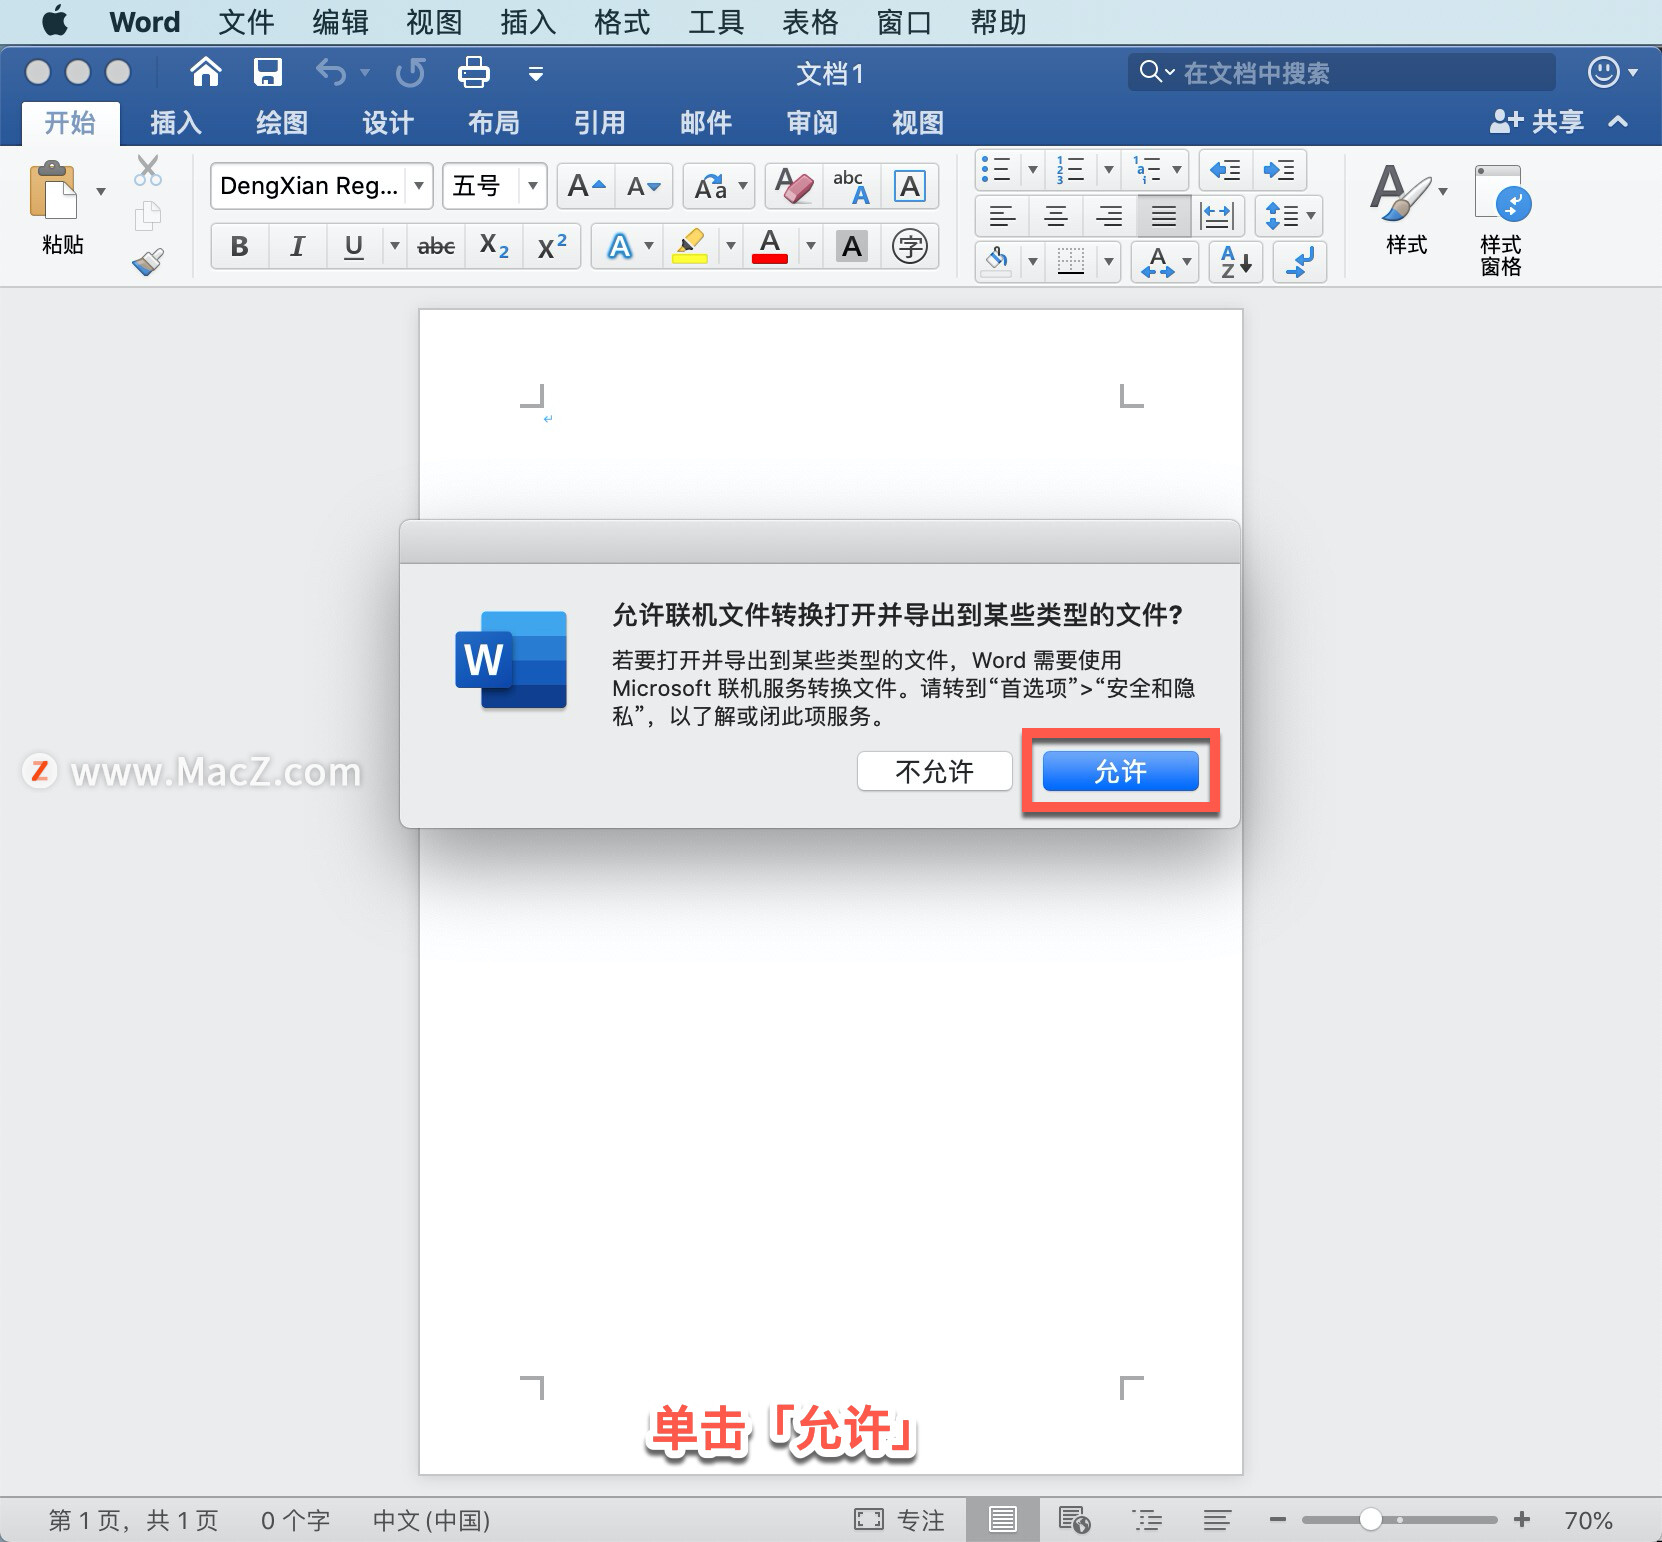
Task: Open the Apple menu
Action: click(x=55, y=21)
